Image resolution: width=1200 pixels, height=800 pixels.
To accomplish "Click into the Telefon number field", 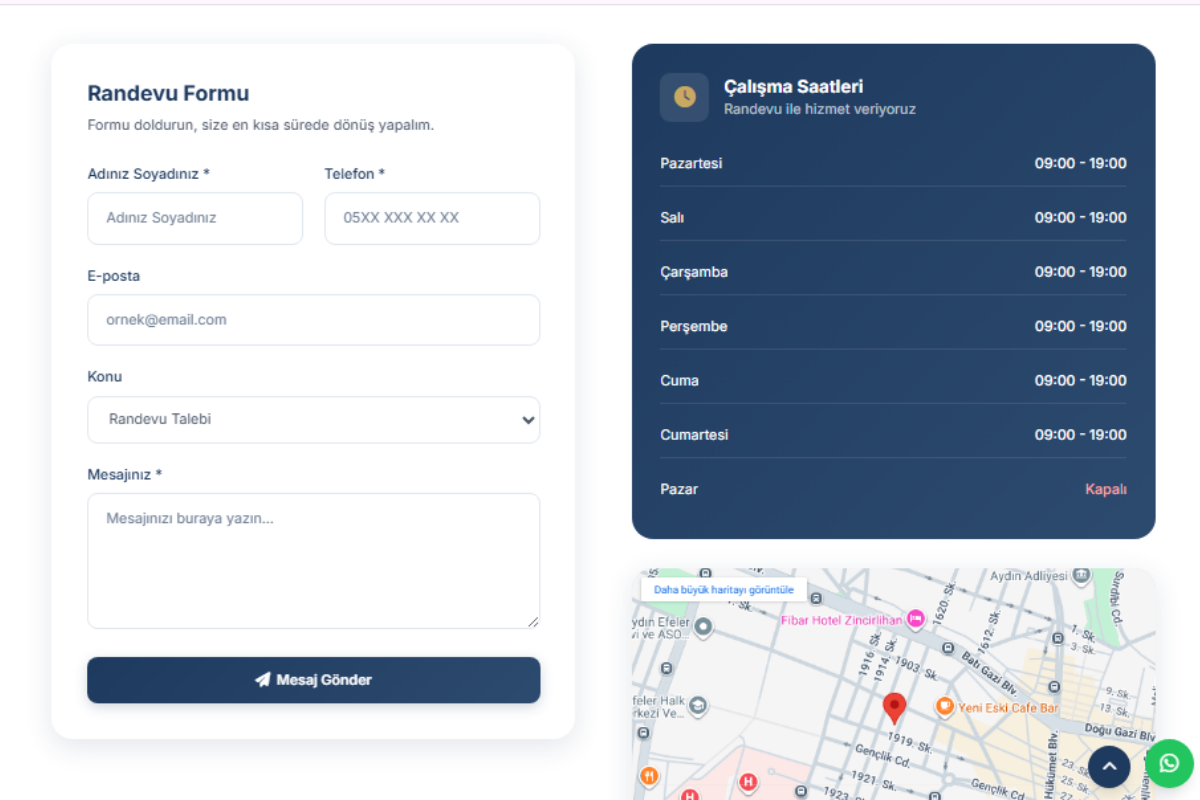I will coord(432,218).
